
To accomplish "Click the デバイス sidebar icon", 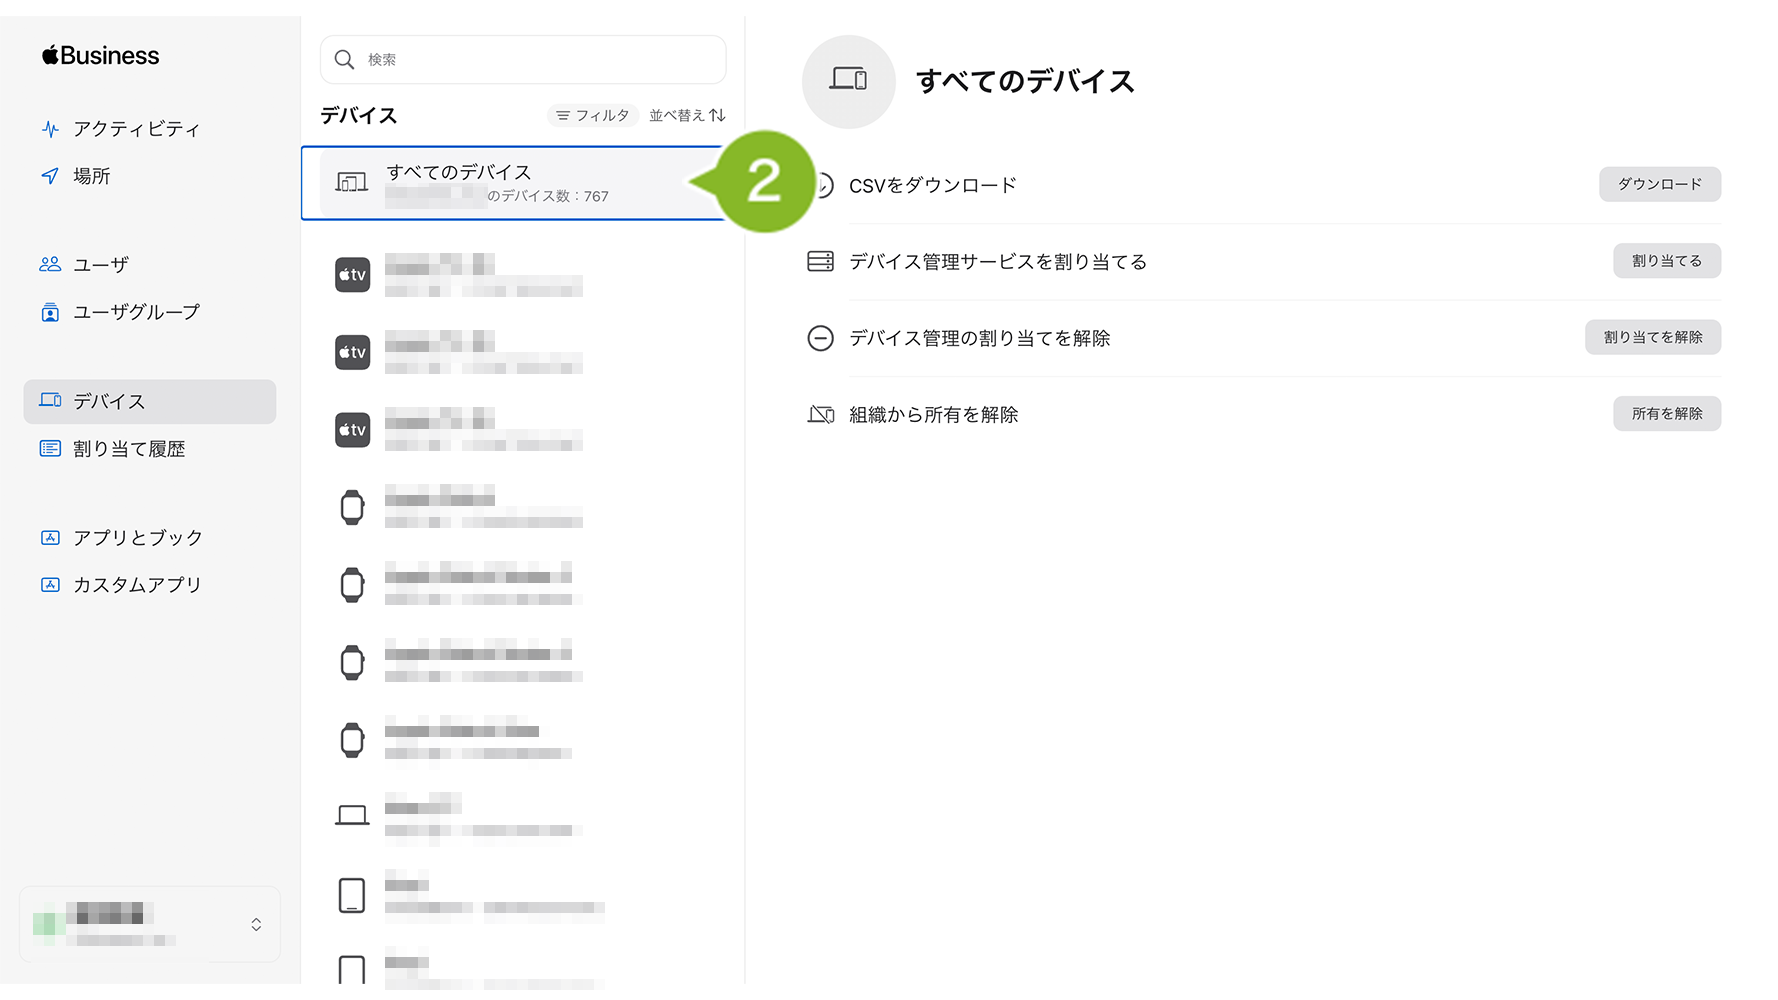I will pos(50,401).
